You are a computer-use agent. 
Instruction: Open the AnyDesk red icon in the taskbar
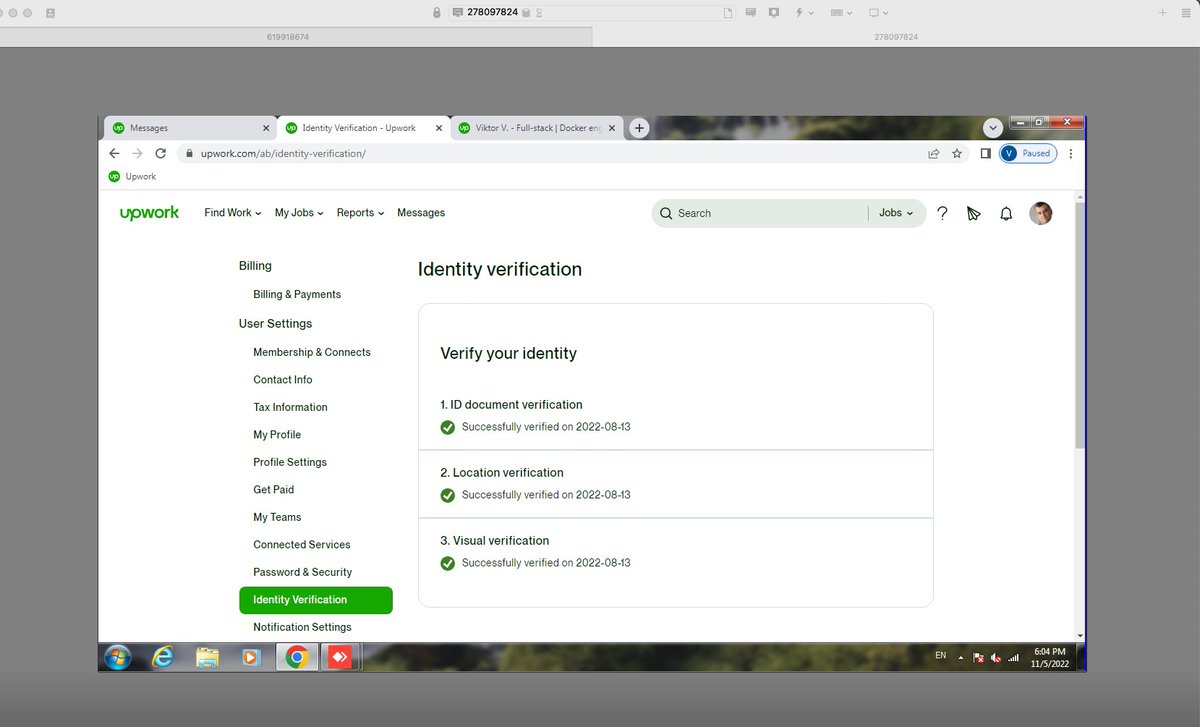[x=339, y=657]
